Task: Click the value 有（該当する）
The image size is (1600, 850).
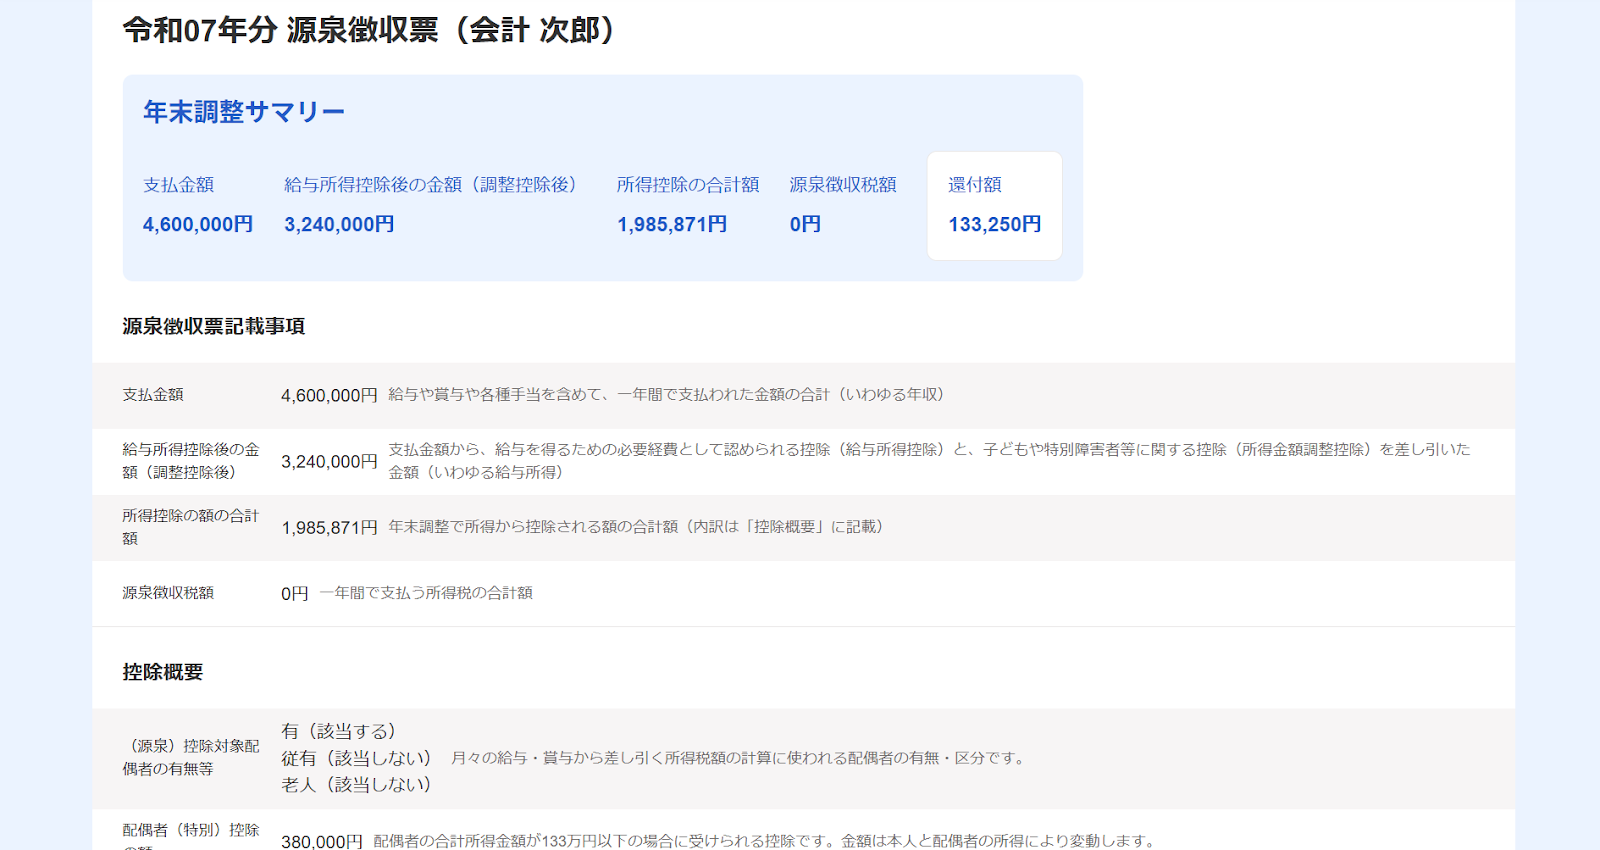Action: (x=342, y=731)
